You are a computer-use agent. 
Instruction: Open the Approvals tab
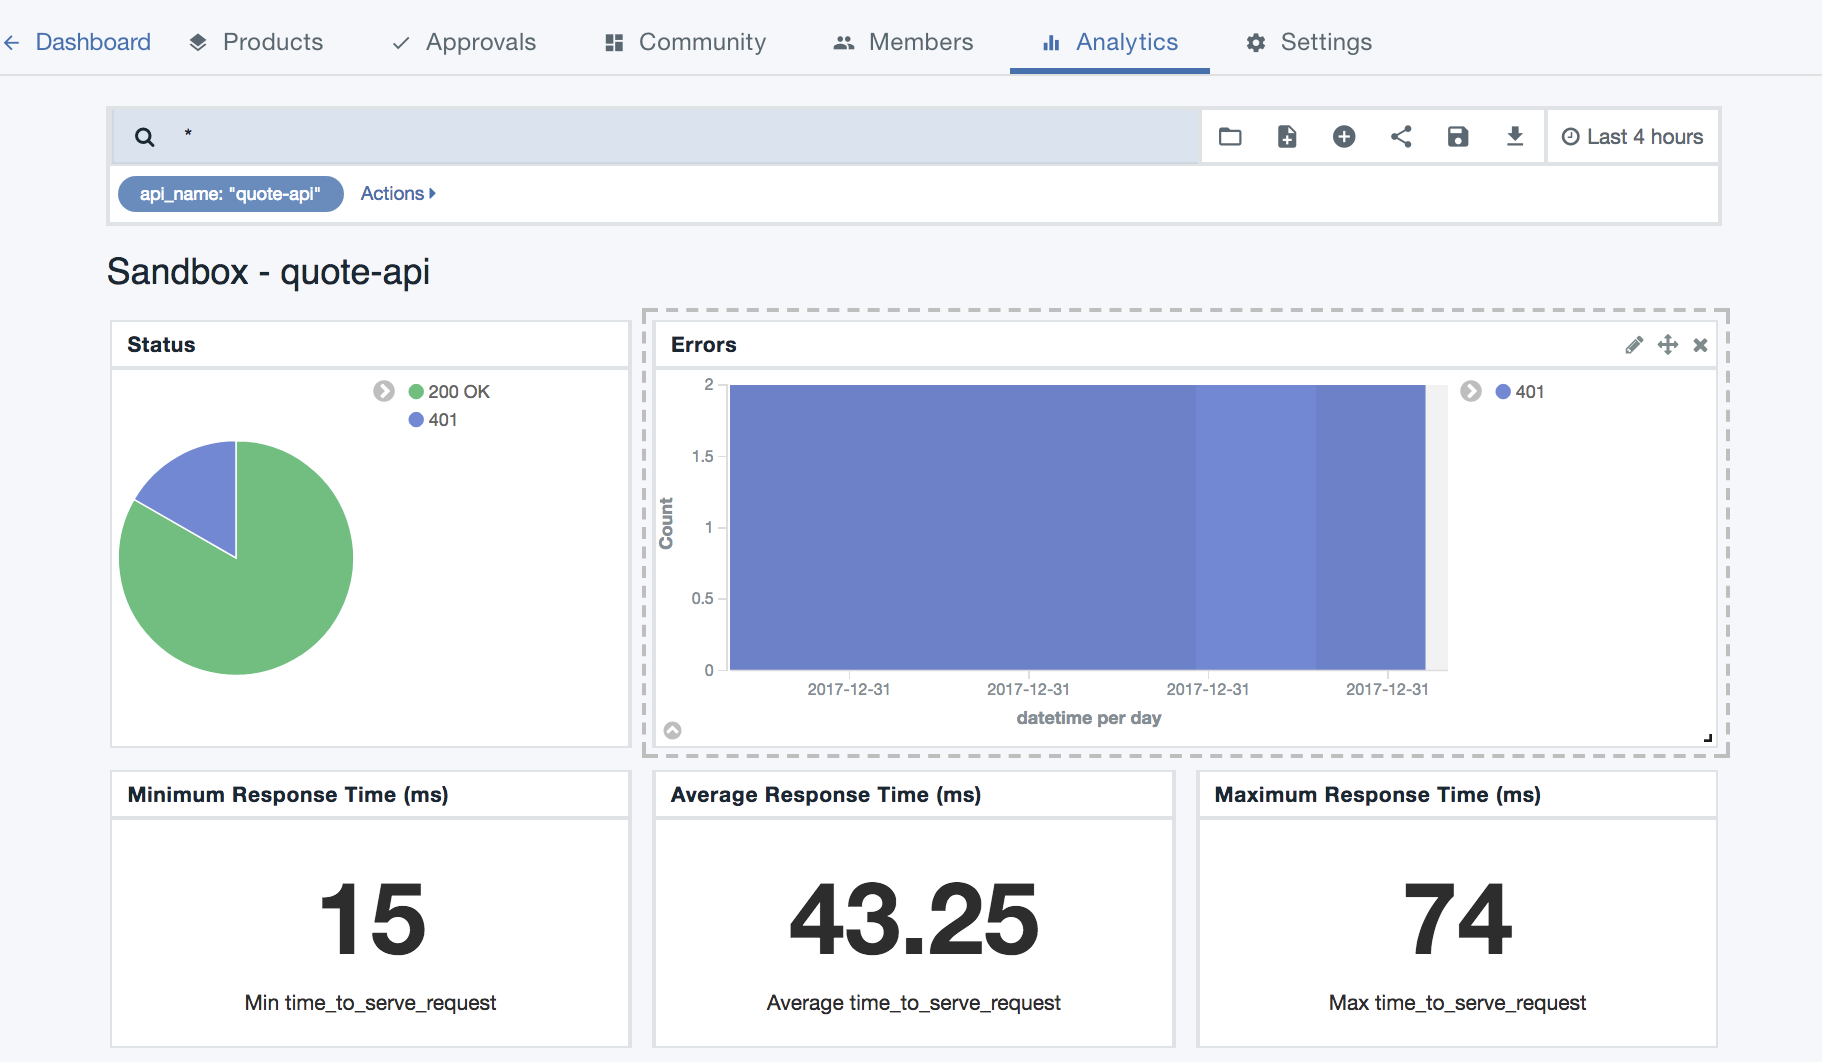pos(464,42)
